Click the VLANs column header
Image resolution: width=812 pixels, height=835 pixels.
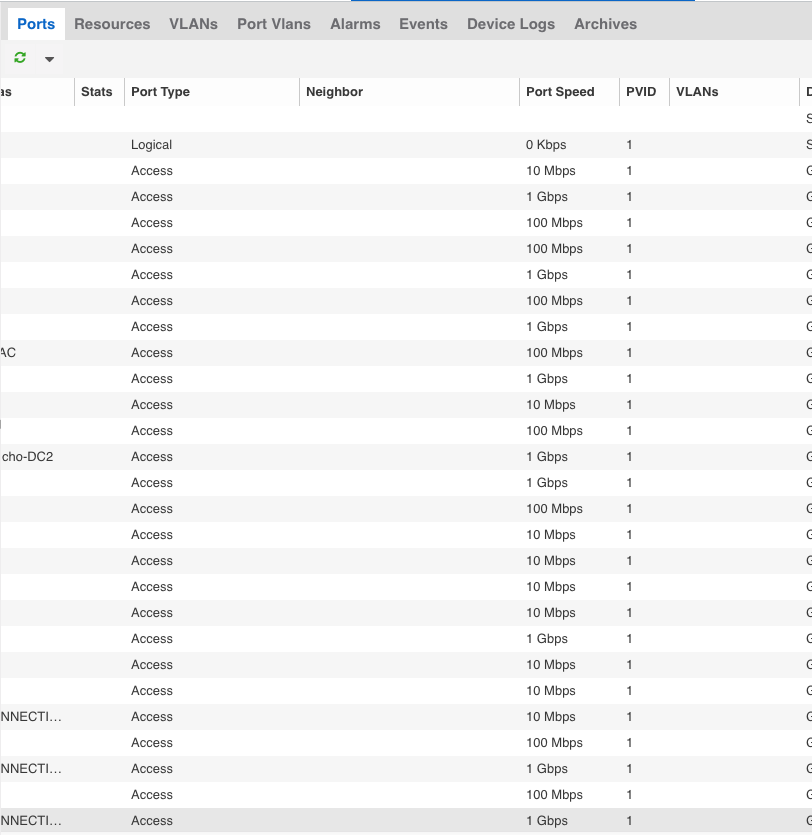697,92
